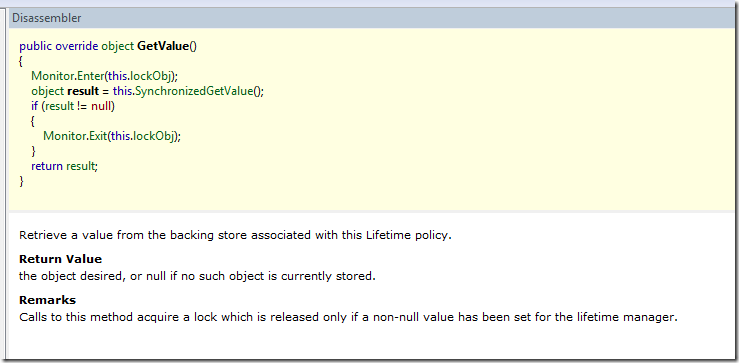Click the override keyword
Screen dimensions: 739x363
[77, 46]
